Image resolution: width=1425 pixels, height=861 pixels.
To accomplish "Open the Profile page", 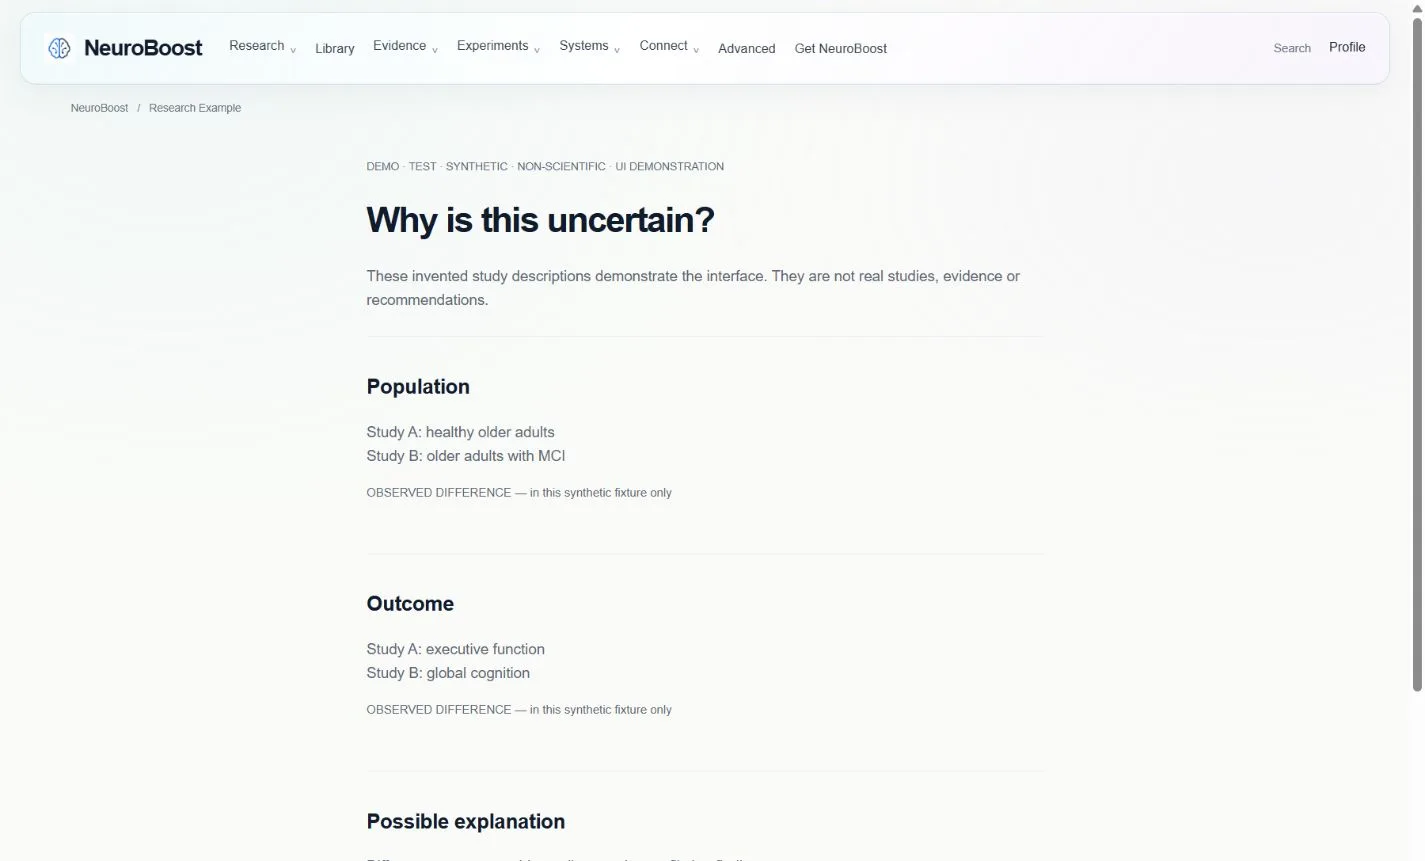I will [x=1347, y=47].
